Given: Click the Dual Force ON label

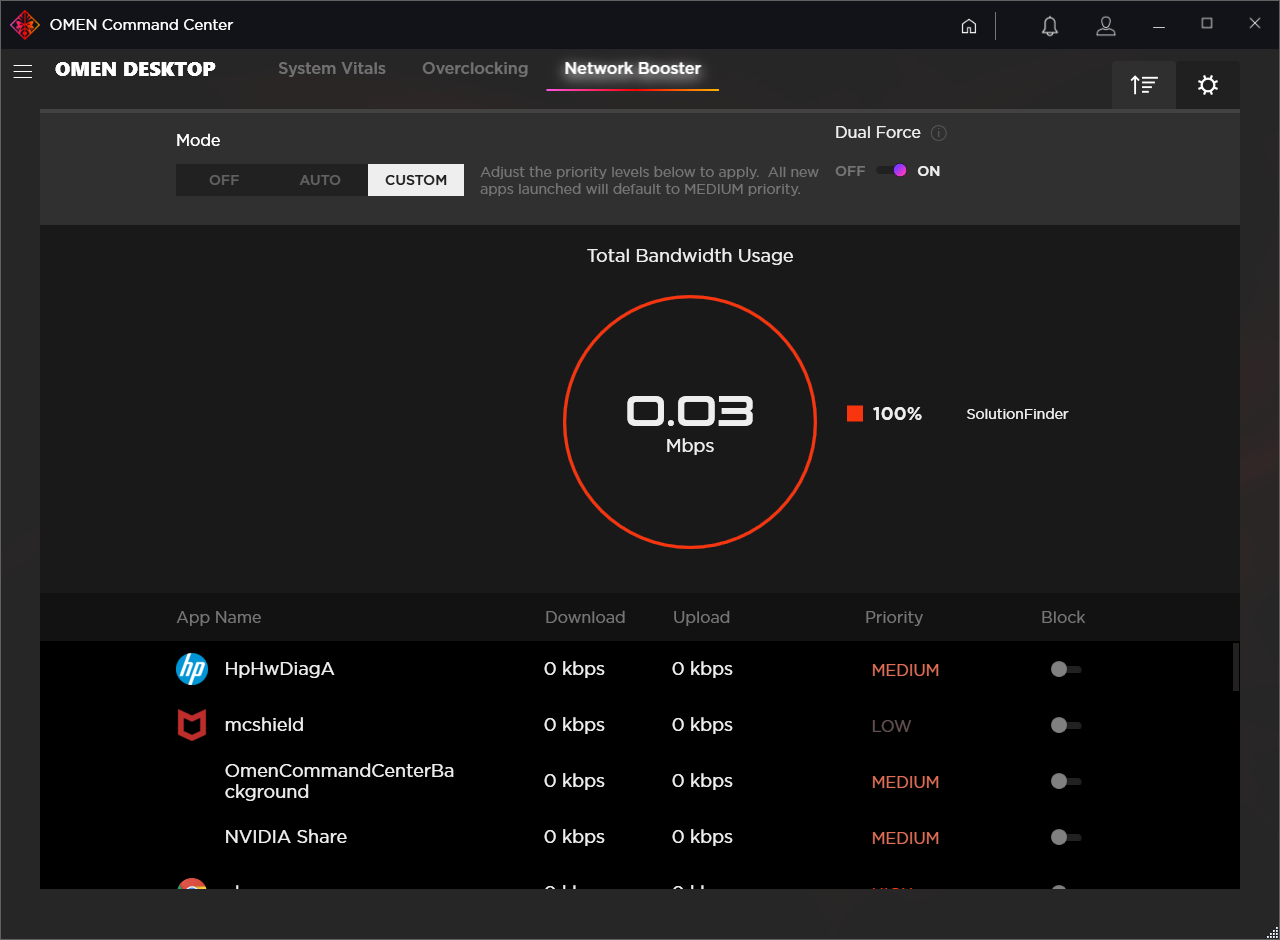Looking at the screenshot, I should click(929, 171).
